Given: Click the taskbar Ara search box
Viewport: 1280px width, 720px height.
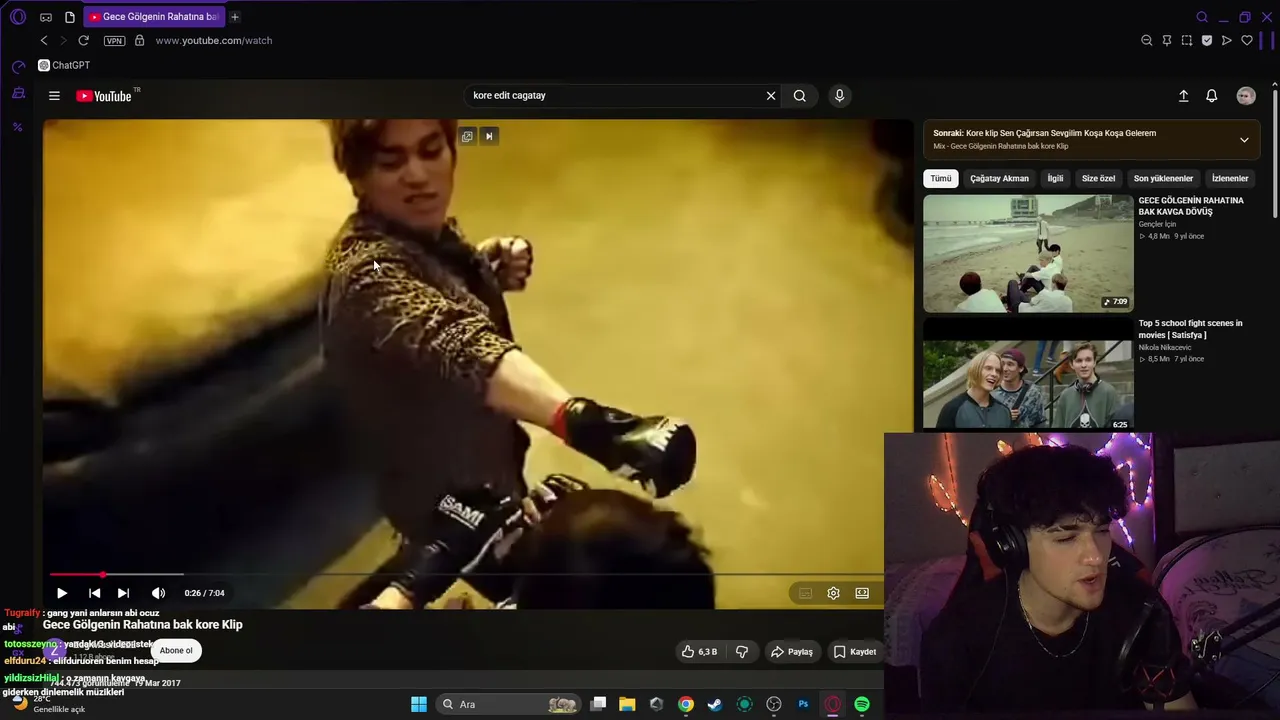Looking at the screenshot, I should click(x=509, y=704).
